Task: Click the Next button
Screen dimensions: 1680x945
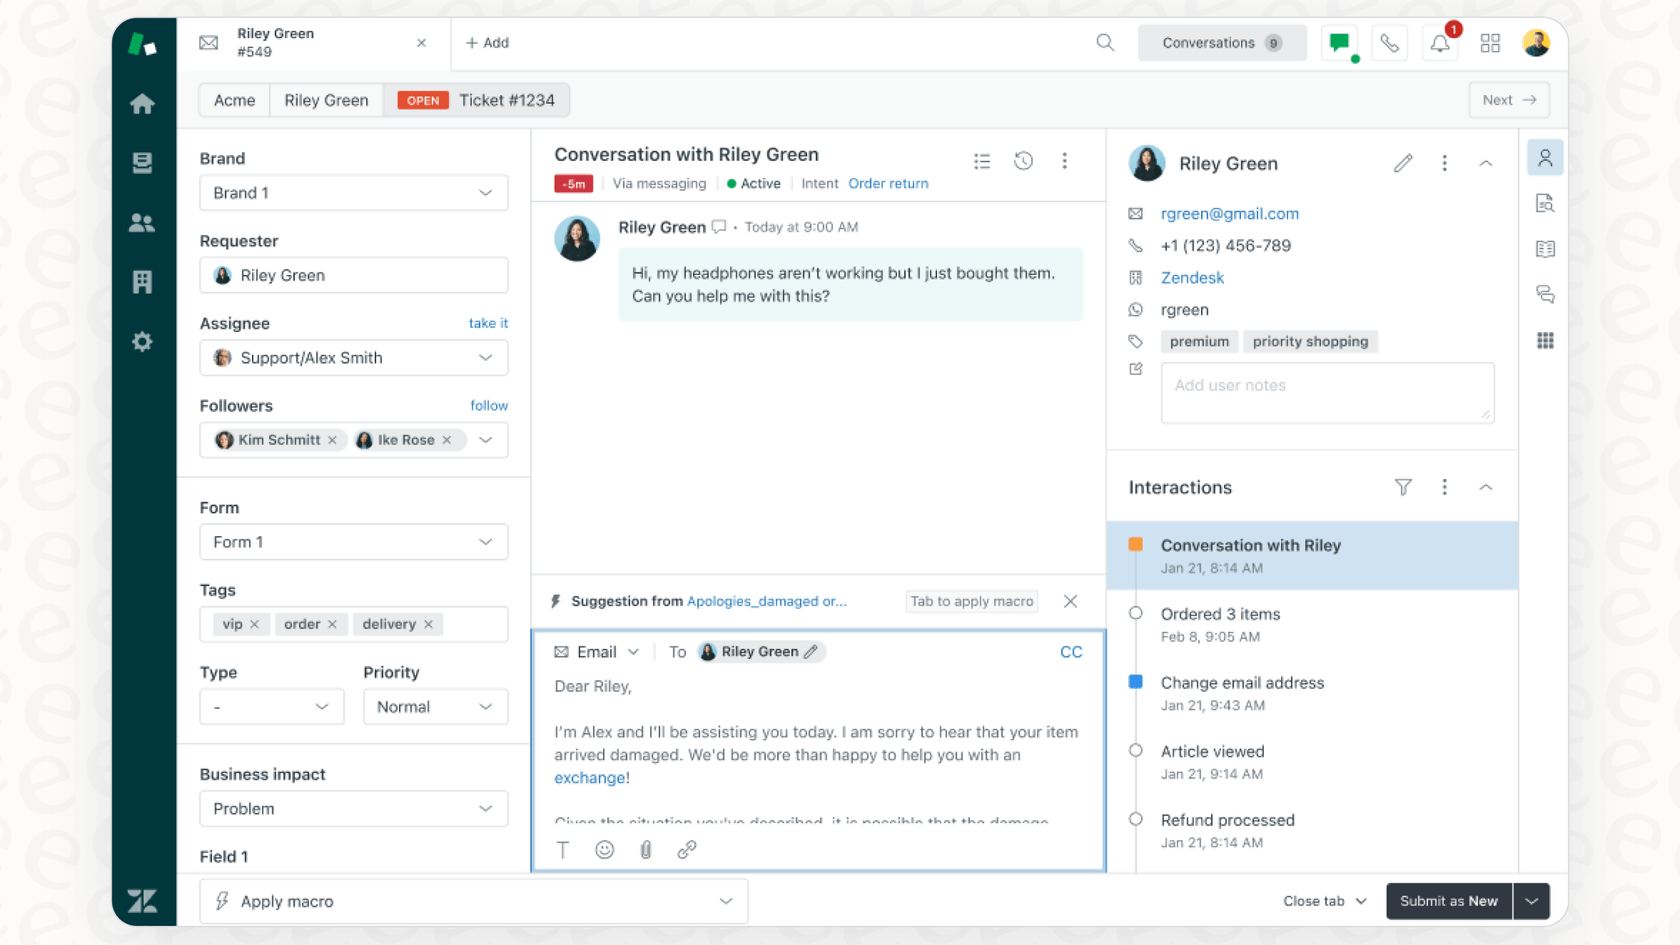Action: [x=1508, y=100]
